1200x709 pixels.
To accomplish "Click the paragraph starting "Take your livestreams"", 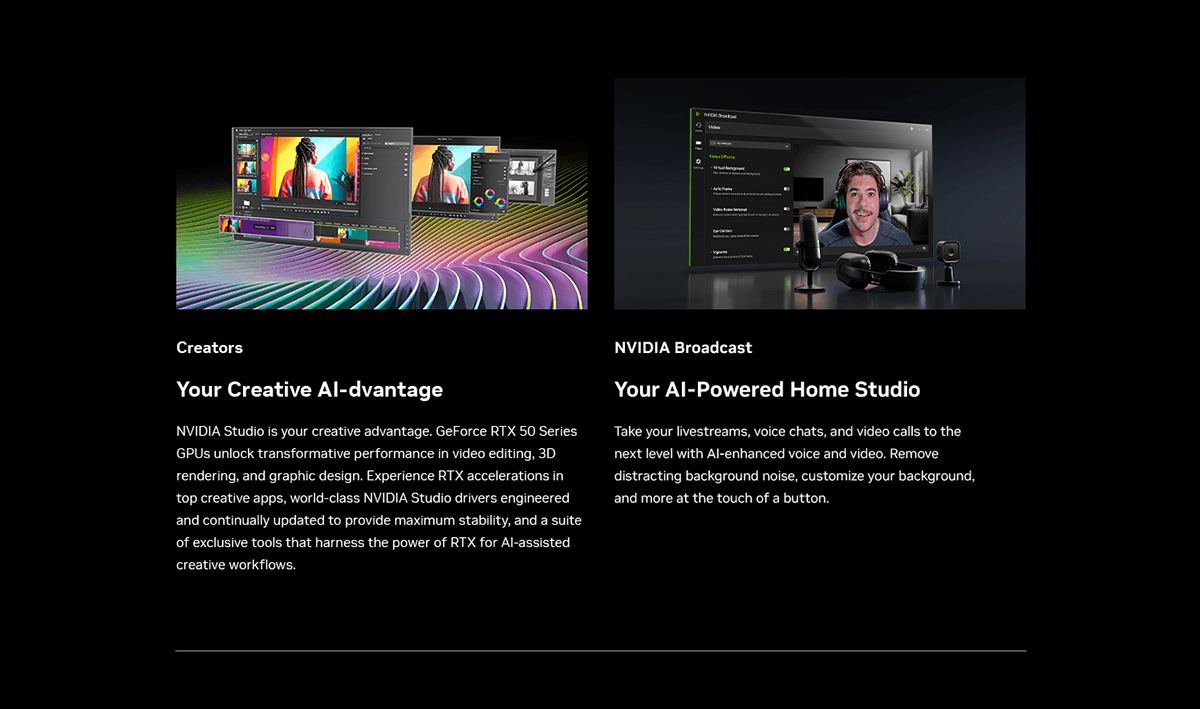I will [x=795, y=465].
